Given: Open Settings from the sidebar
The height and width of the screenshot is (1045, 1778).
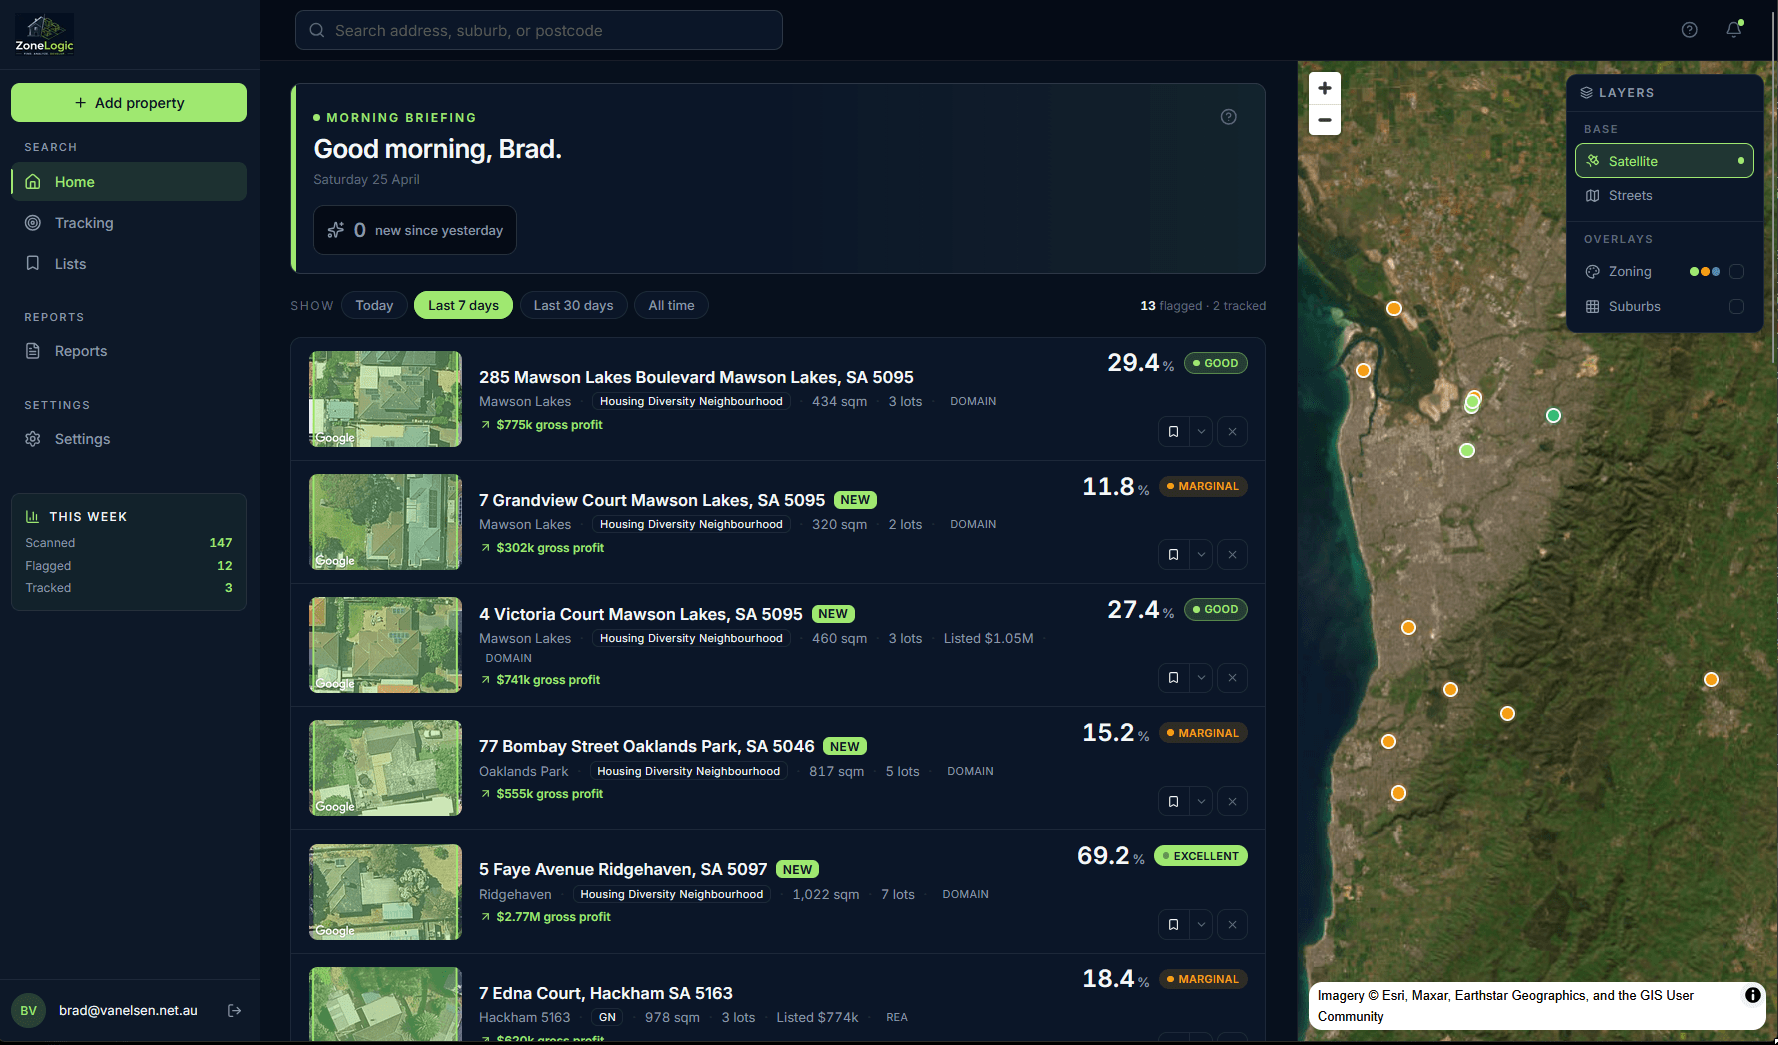Looking at the screenshot, I should click(x=82, y=438).
